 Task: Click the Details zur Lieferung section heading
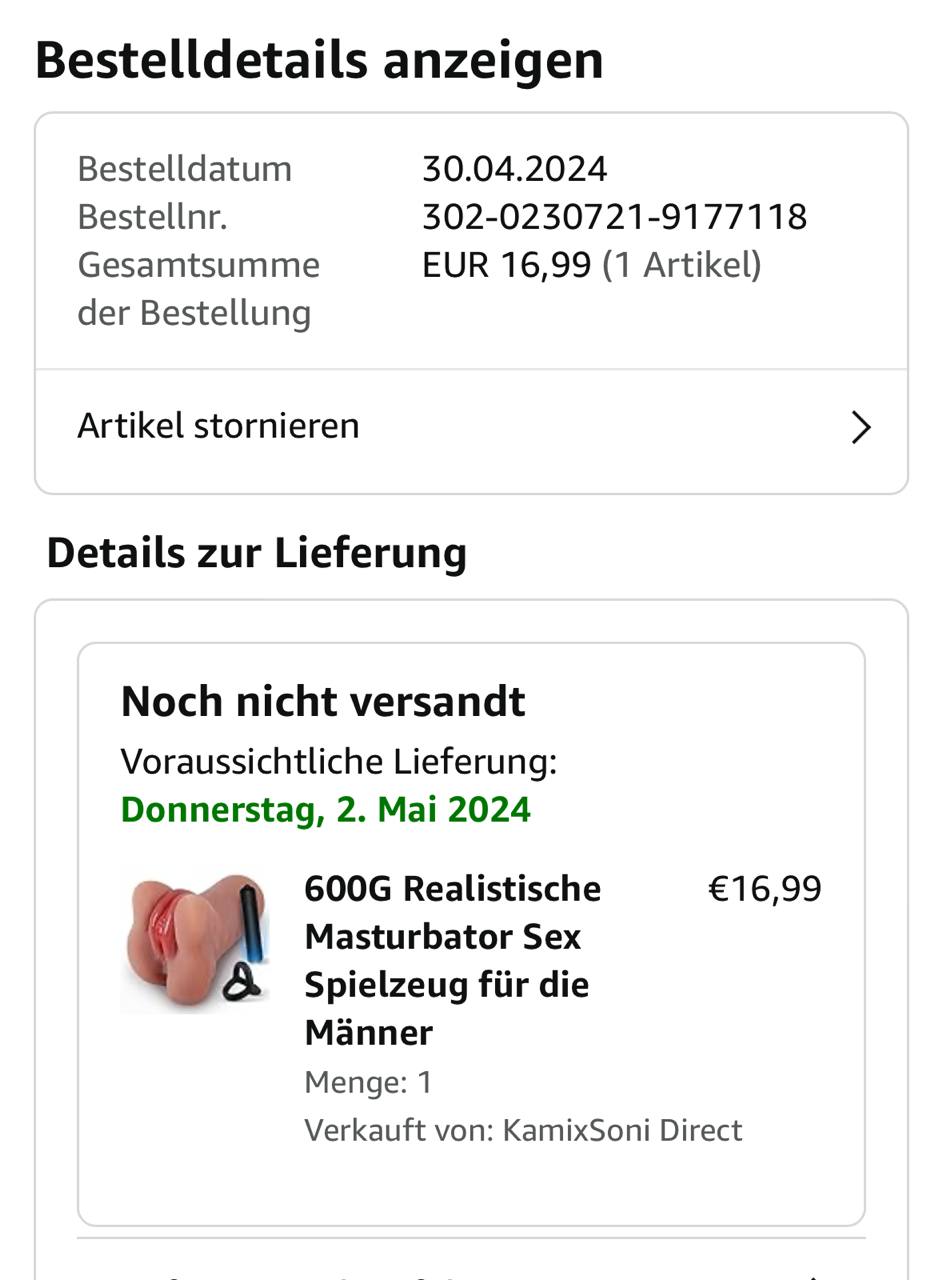257,553
